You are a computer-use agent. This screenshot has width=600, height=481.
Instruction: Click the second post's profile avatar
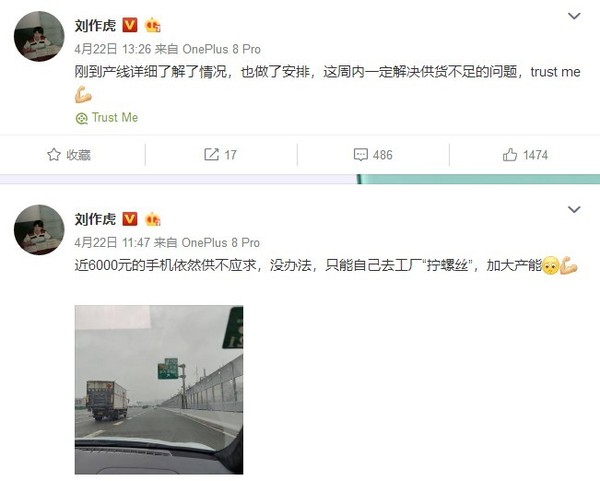(39, 230)
